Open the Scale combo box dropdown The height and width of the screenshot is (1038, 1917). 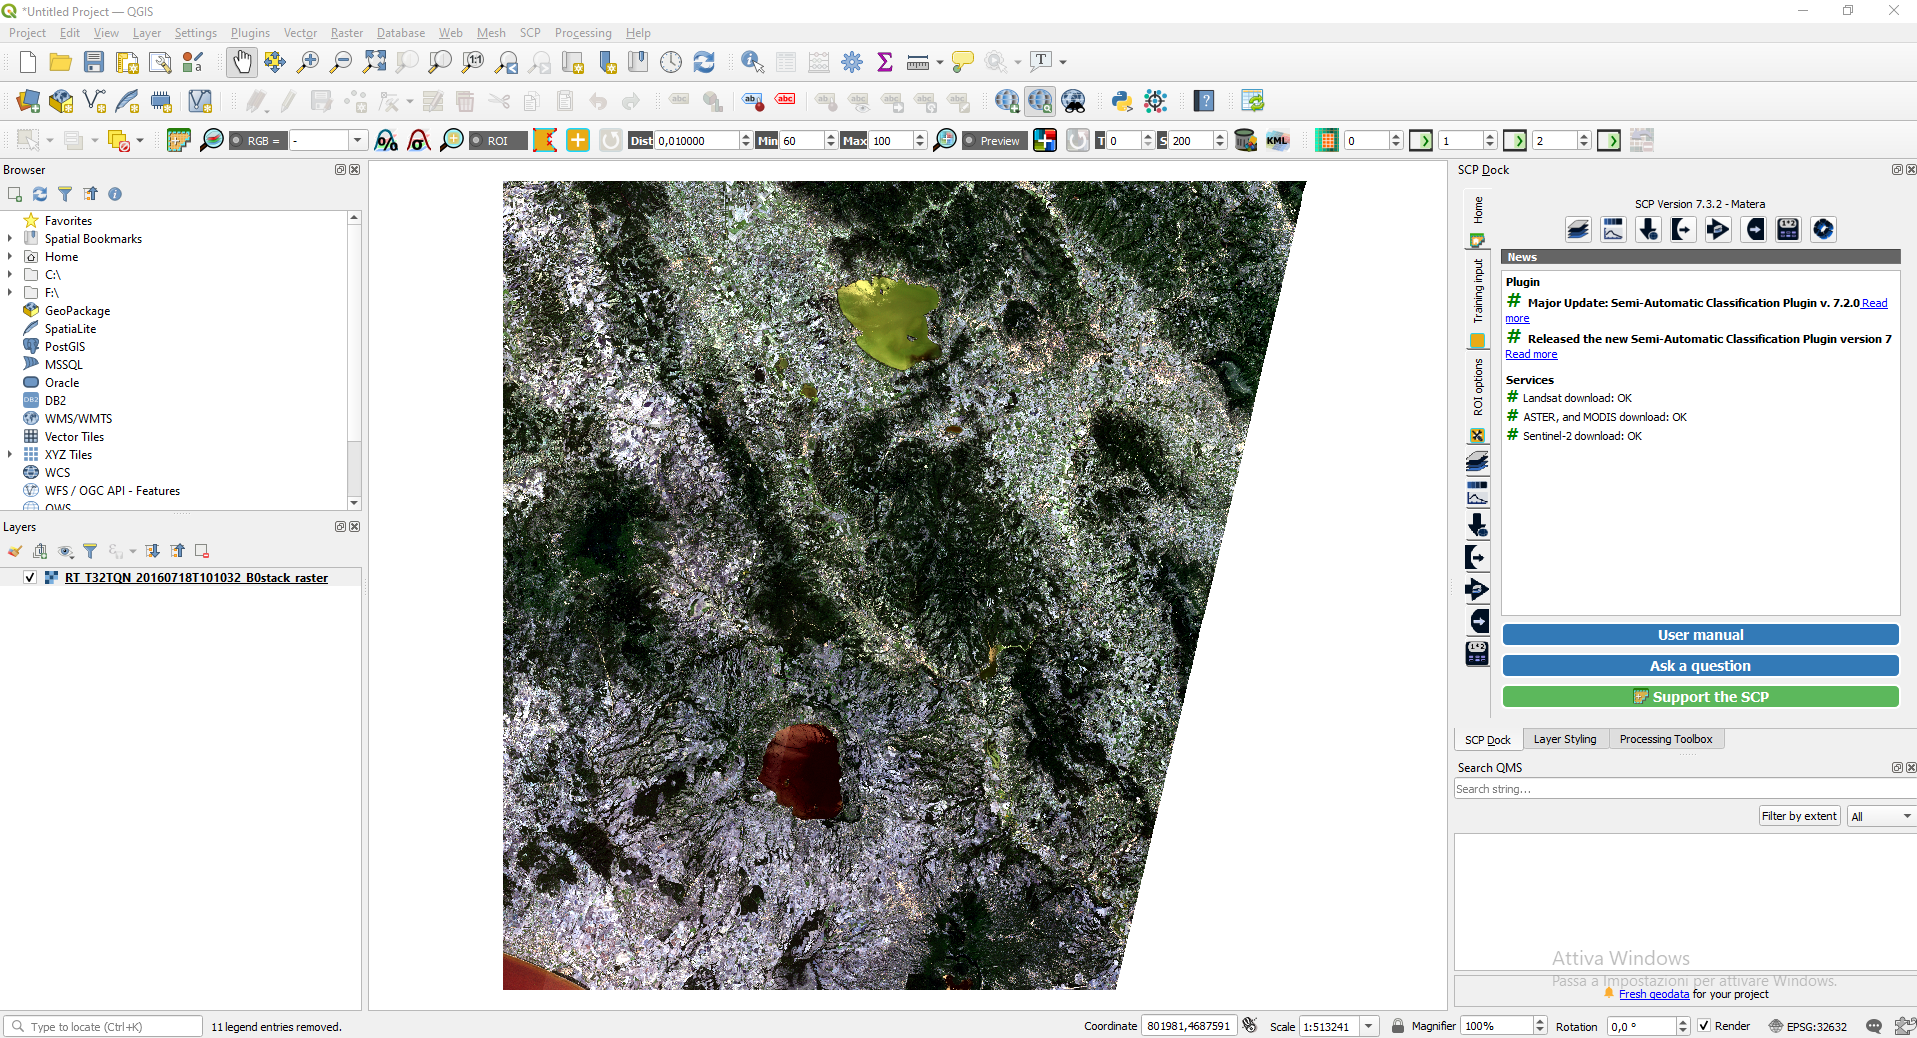[x=1369, y=1026]
